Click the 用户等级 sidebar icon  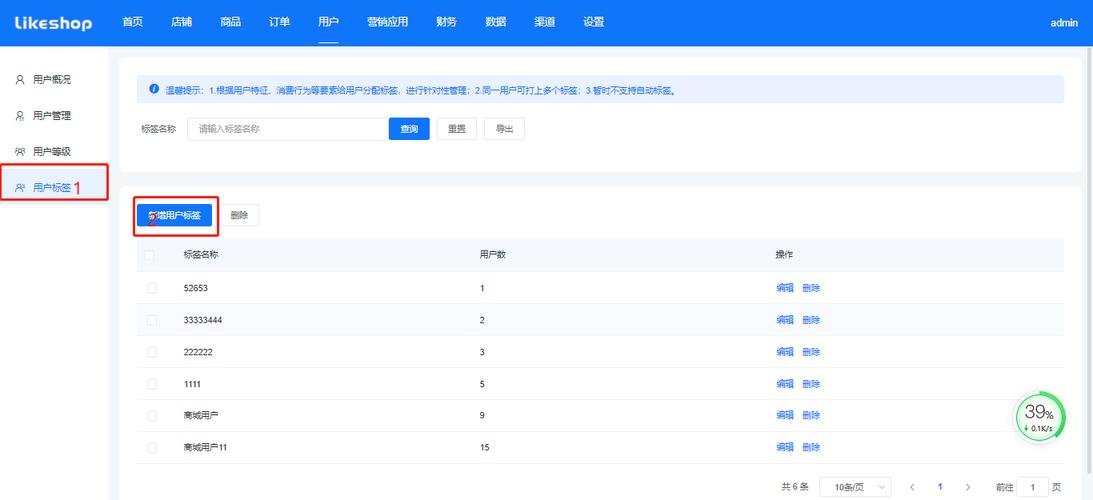20,151
